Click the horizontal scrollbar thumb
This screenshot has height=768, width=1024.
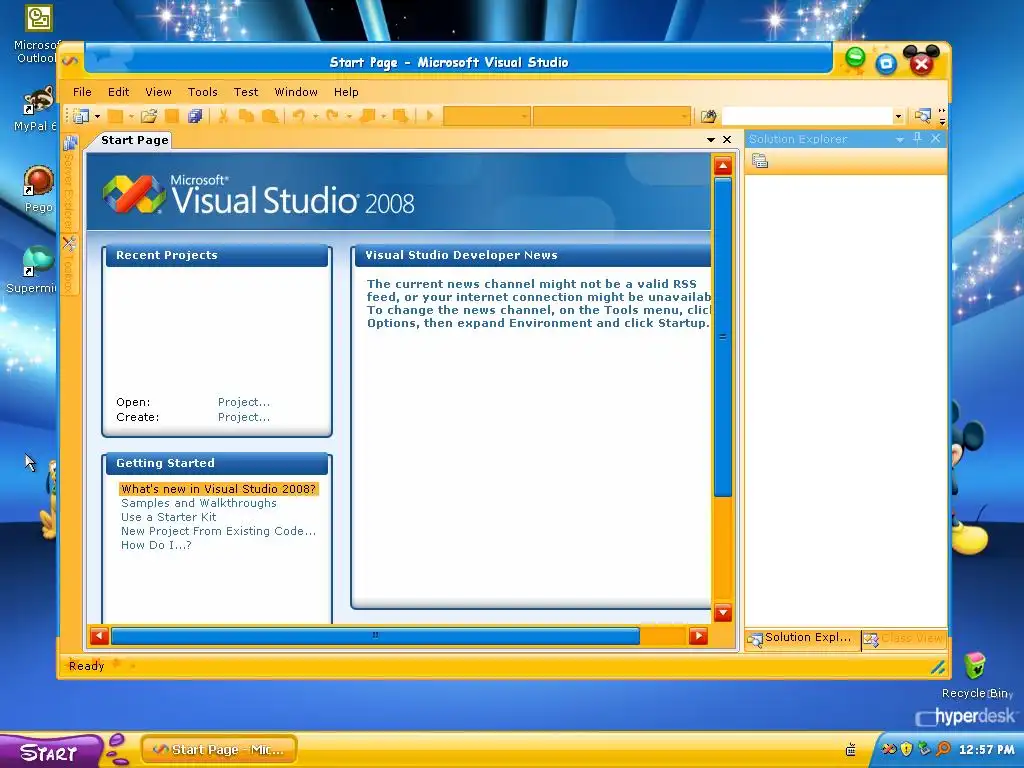point(376,635)
